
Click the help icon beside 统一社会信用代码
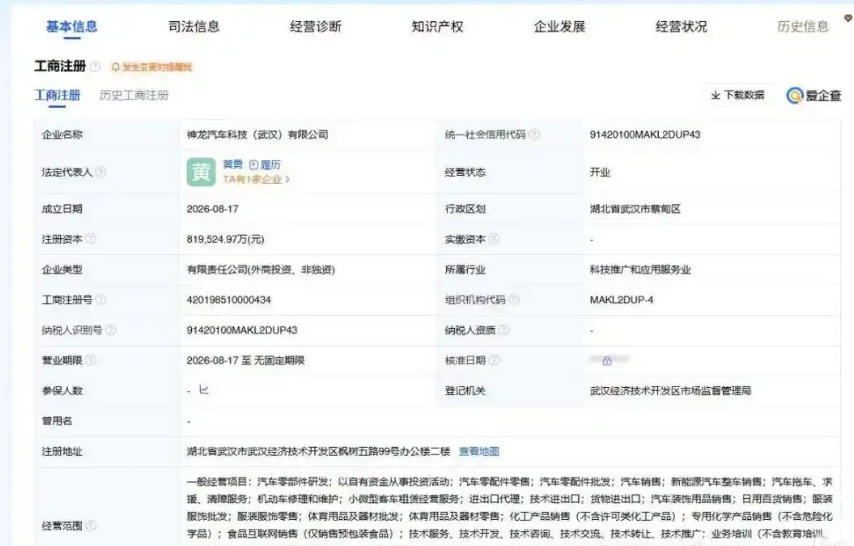[534, 134]
